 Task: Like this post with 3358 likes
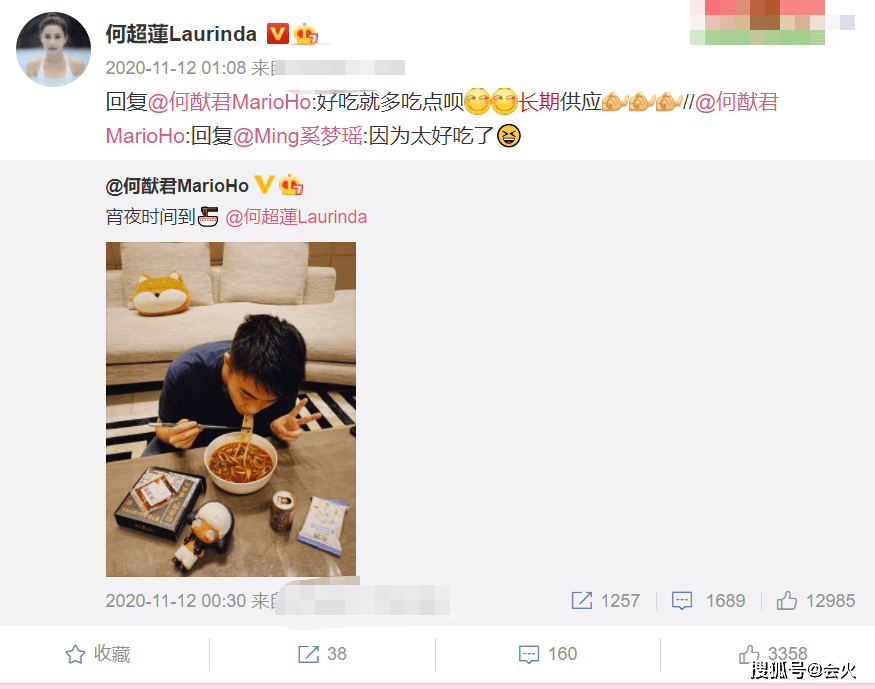(x=773, y=654)
